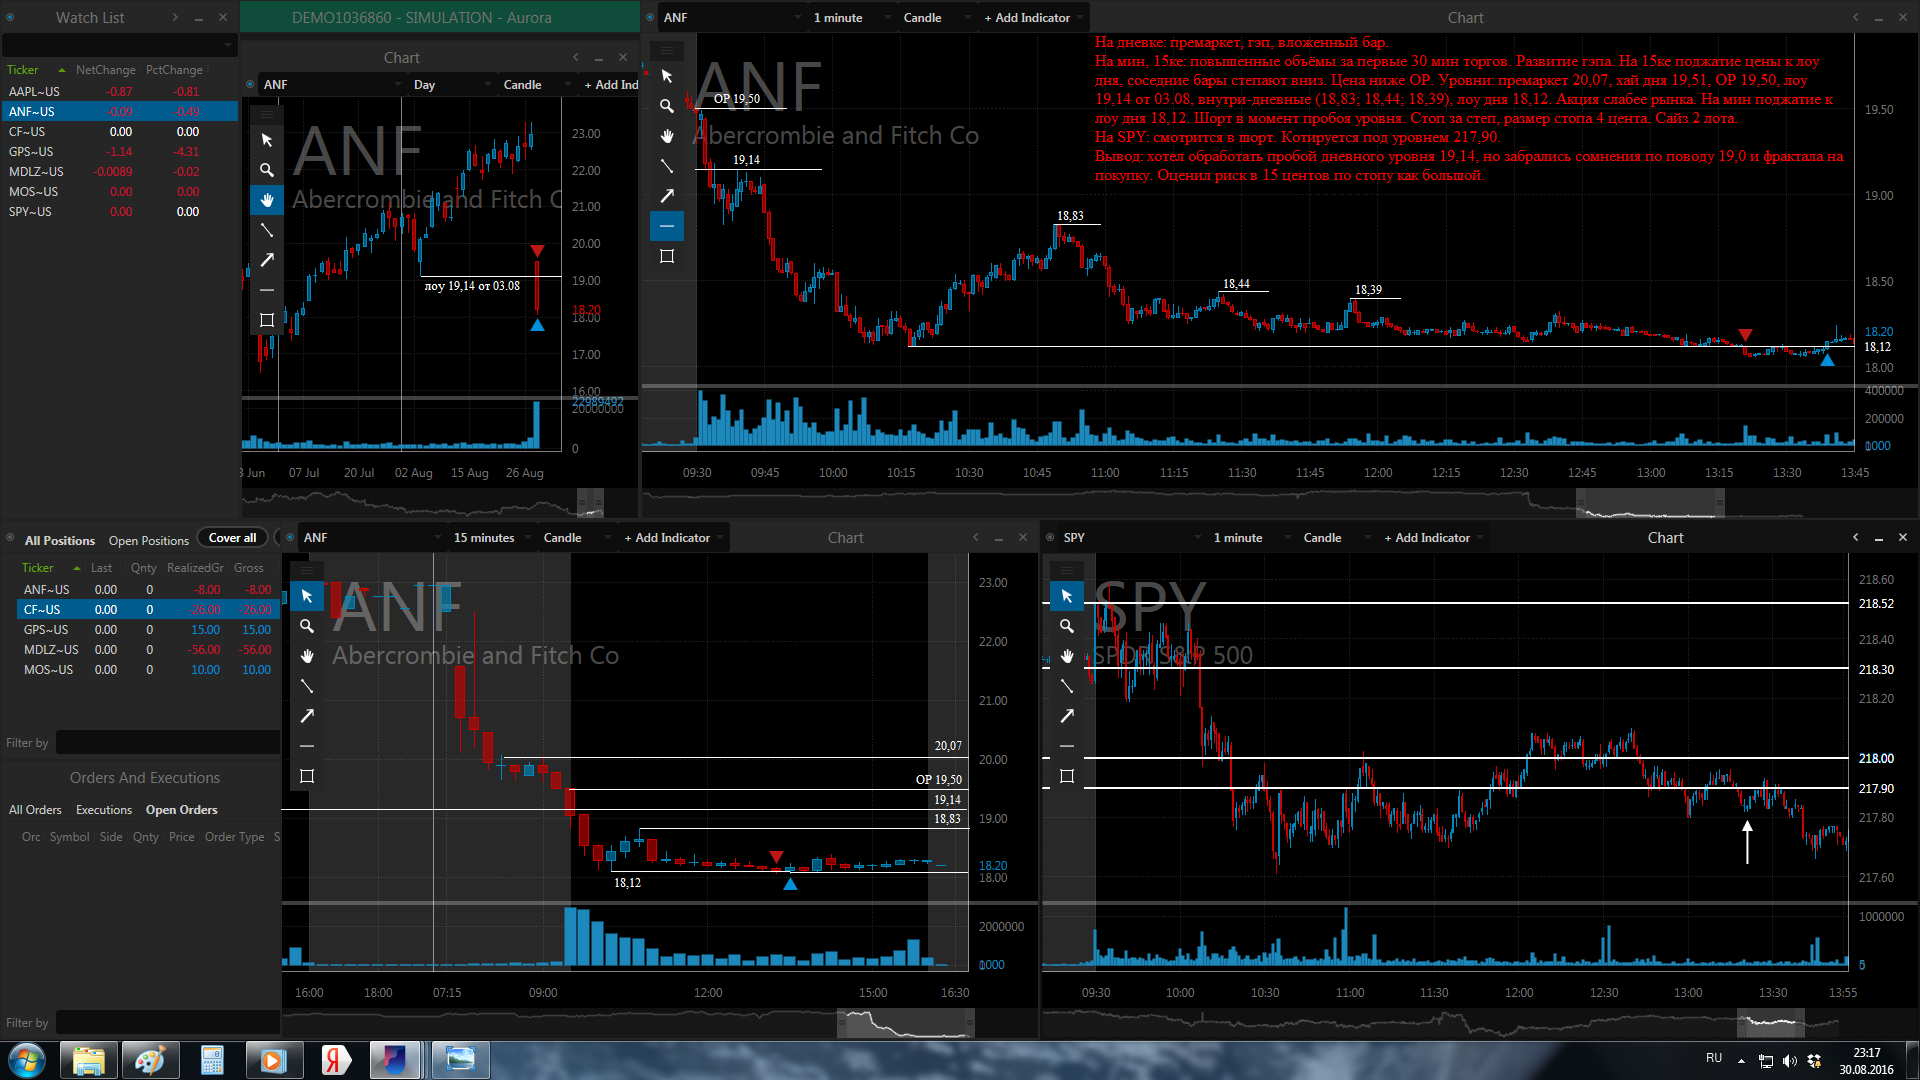Open the 1 minute timeframe dropdown in SPY chart

pyautogui.click(x=1251, y=538)
